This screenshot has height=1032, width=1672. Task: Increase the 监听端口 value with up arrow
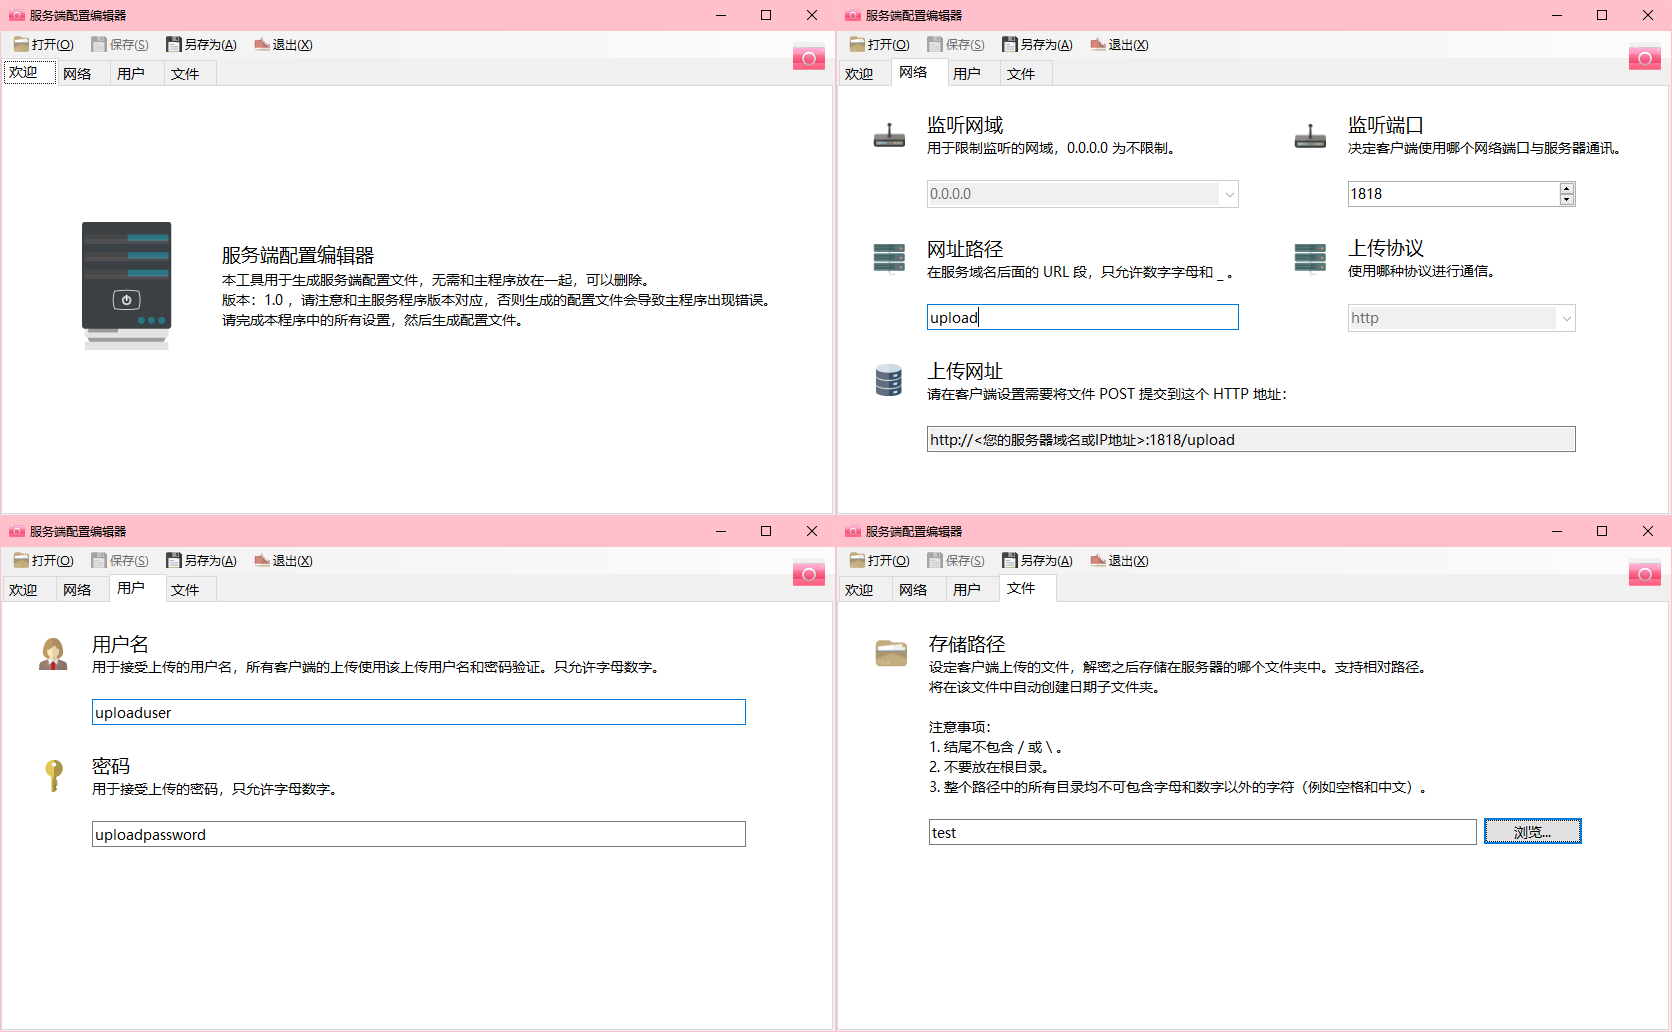pos(1567,188)
